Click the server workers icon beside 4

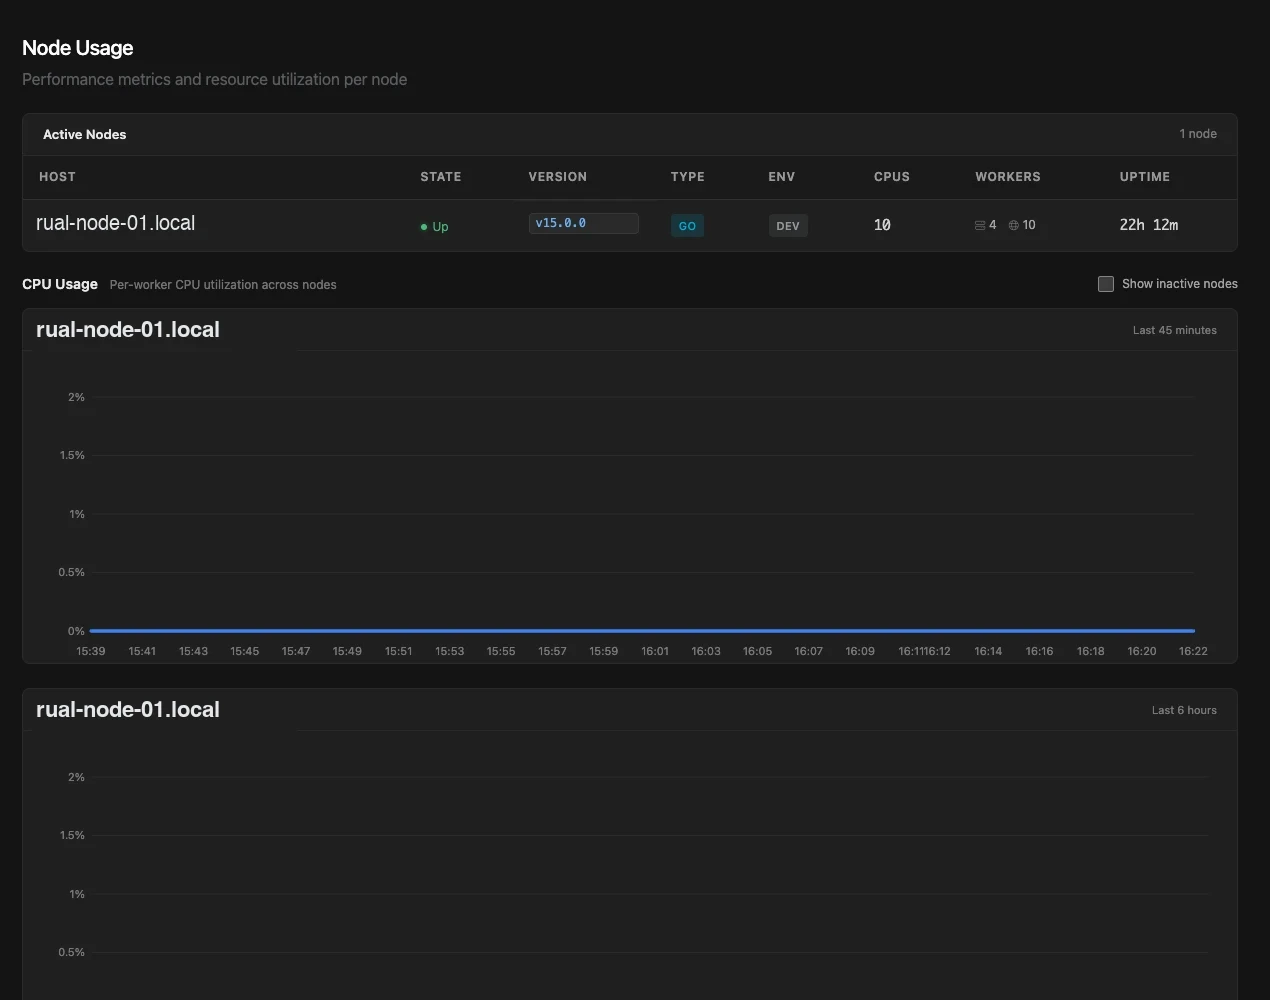pos(980,225)
